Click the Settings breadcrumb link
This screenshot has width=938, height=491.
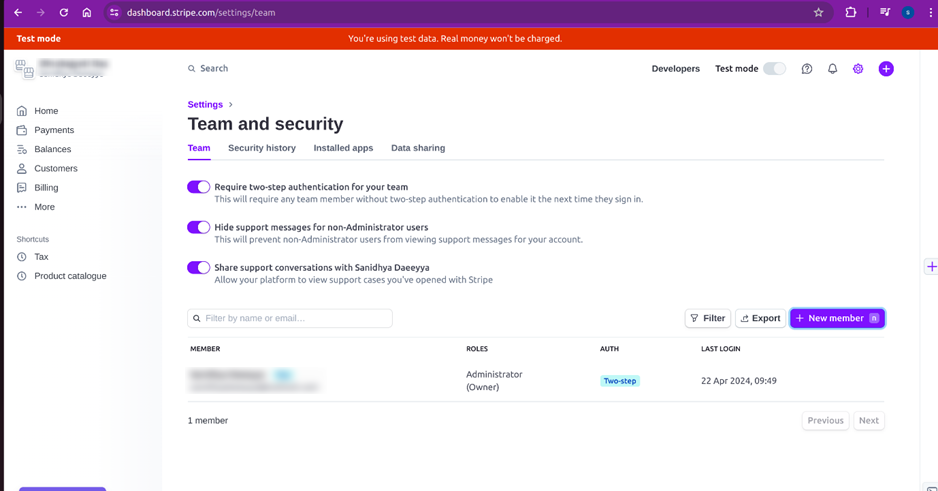[205, 105]
